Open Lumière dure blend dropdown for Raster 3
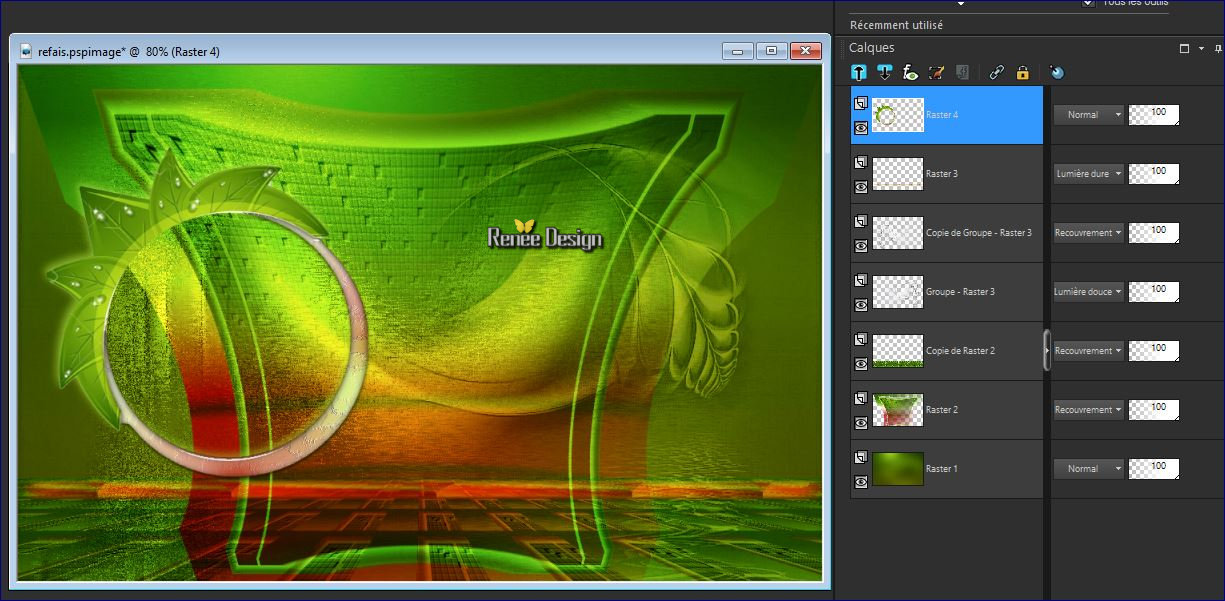Screen dimensions: 1225x601 coord(1088,174)
